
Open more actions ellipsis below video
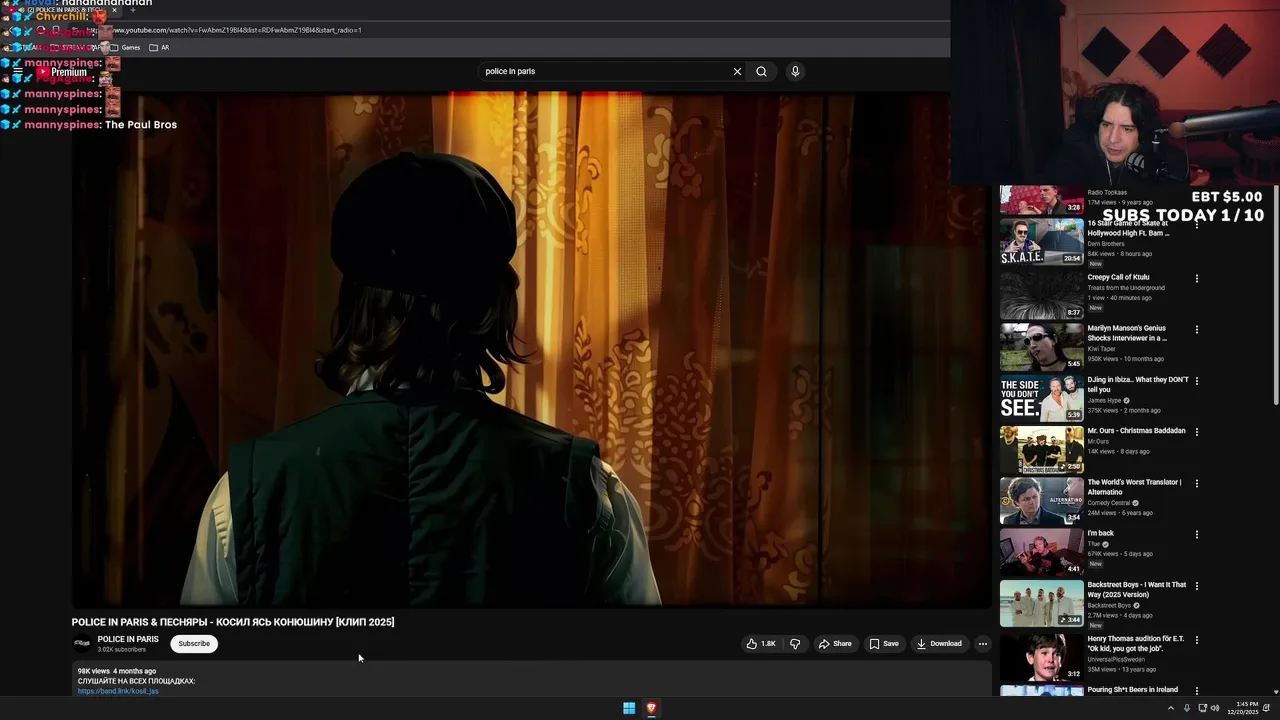(983, 644)
